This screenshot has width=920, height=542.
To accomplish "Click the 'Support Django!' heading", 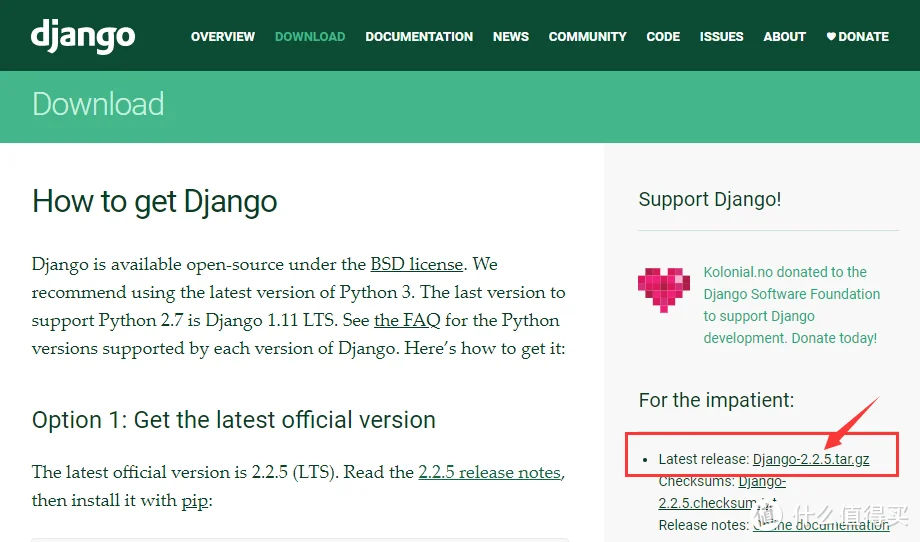I will pos(709,199).
